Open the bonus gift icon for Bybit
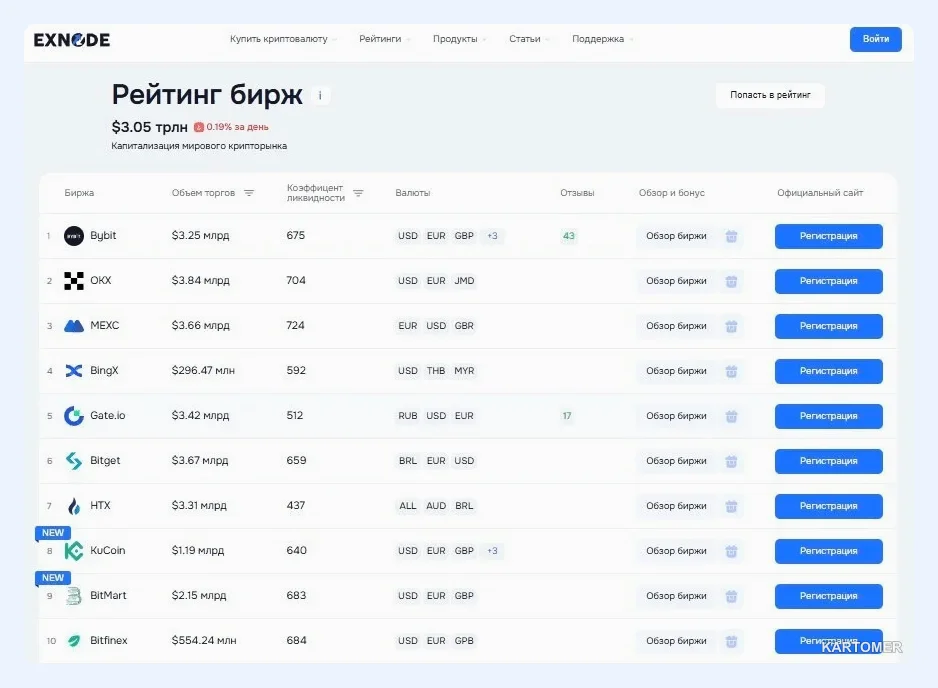The width and height of the screenshot is (938, 688). (x=731, y=236)
